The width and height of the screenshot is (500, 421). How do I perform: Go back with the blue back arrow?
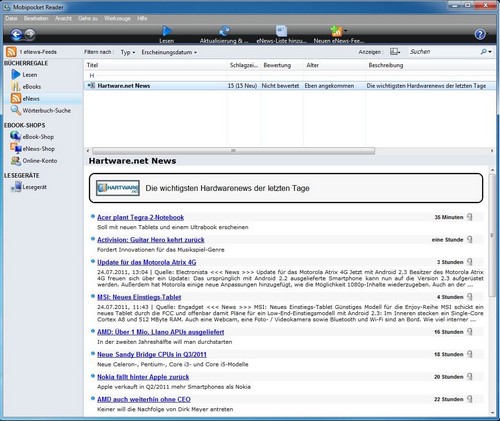point(16,34)
